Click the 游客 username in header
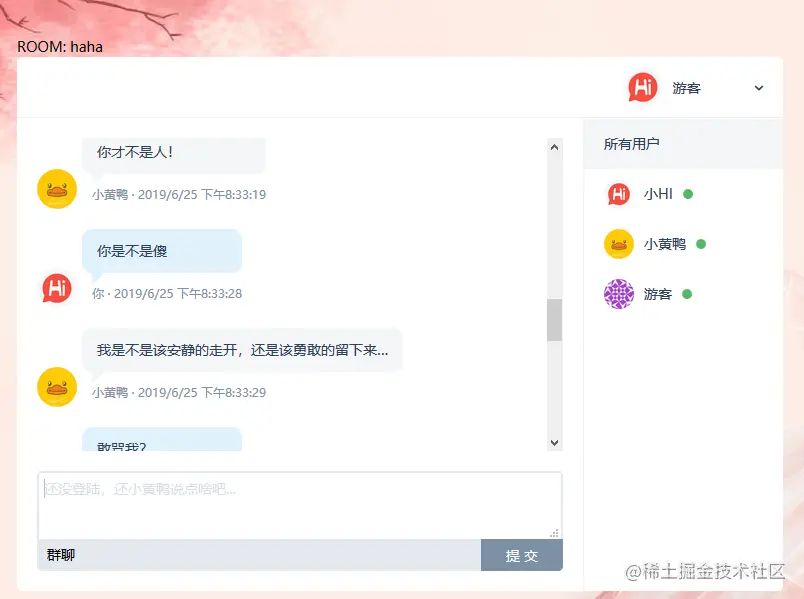 coord(687,88)
